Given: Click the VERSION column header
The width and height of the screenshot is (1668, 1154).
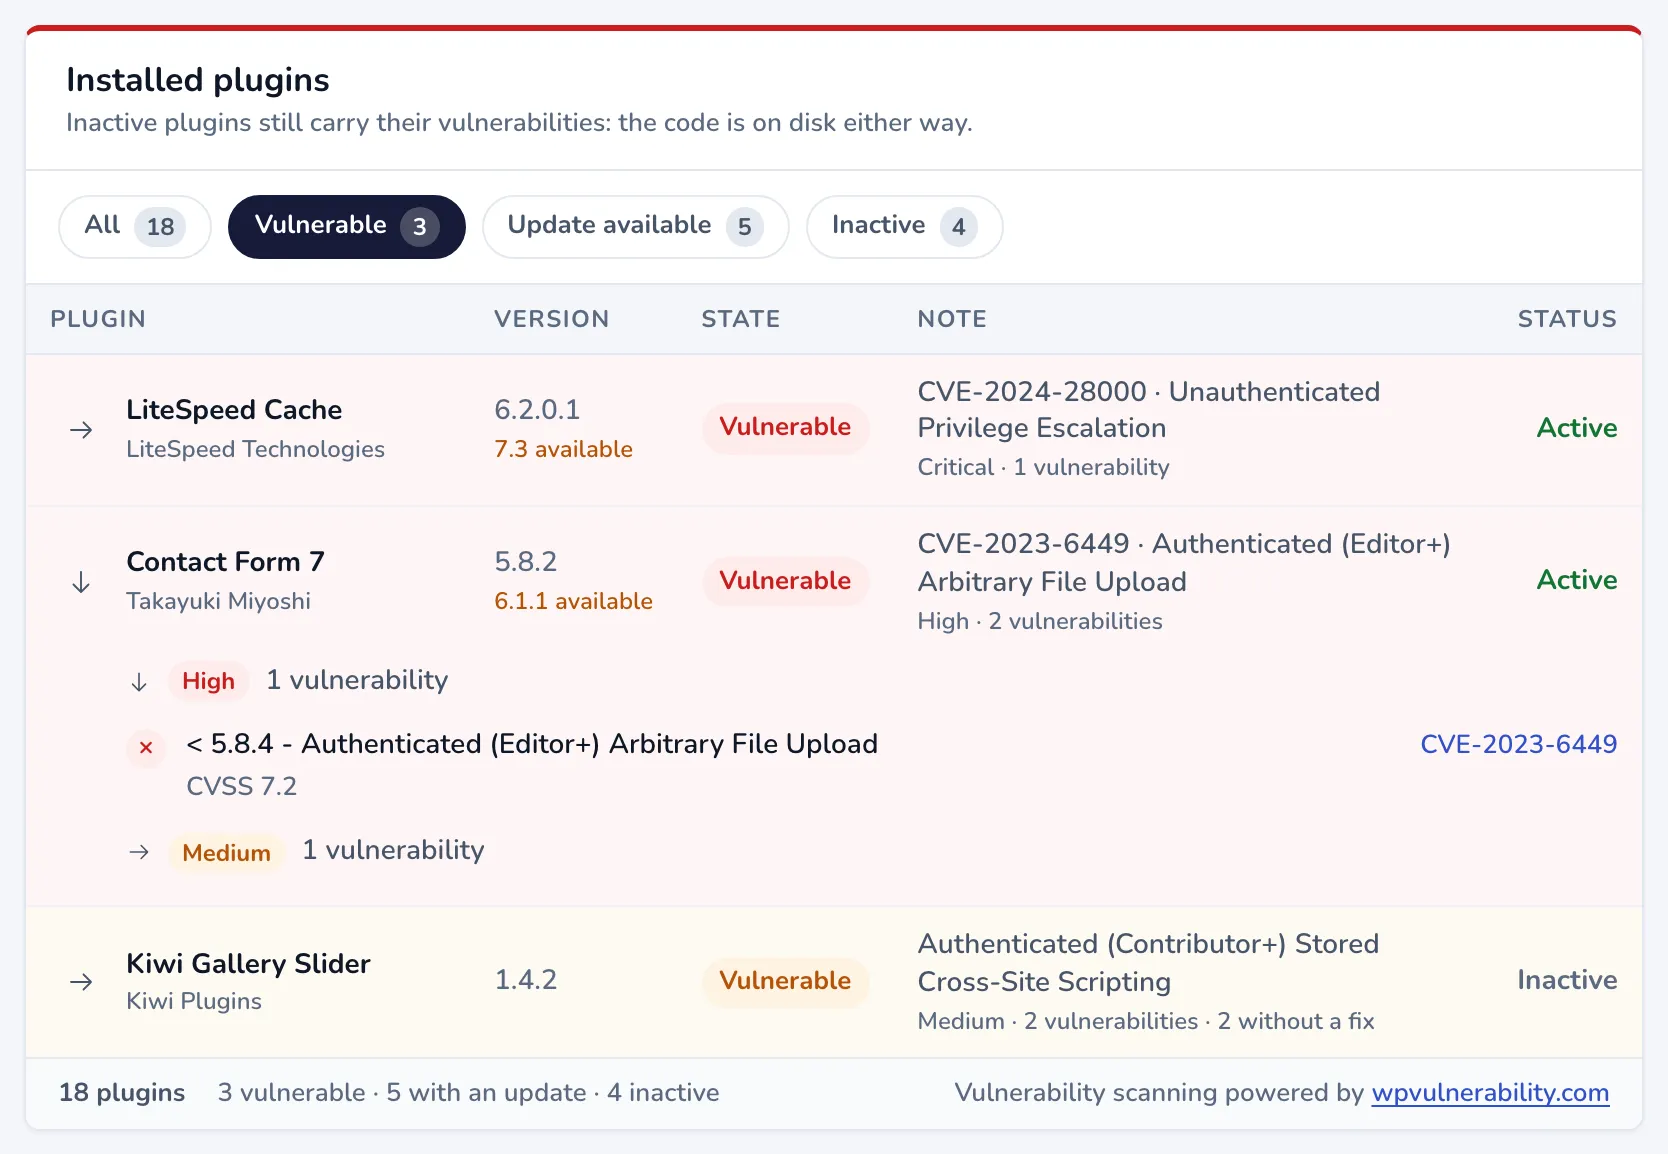Looking at the screenshot, I should coord(551,319).
